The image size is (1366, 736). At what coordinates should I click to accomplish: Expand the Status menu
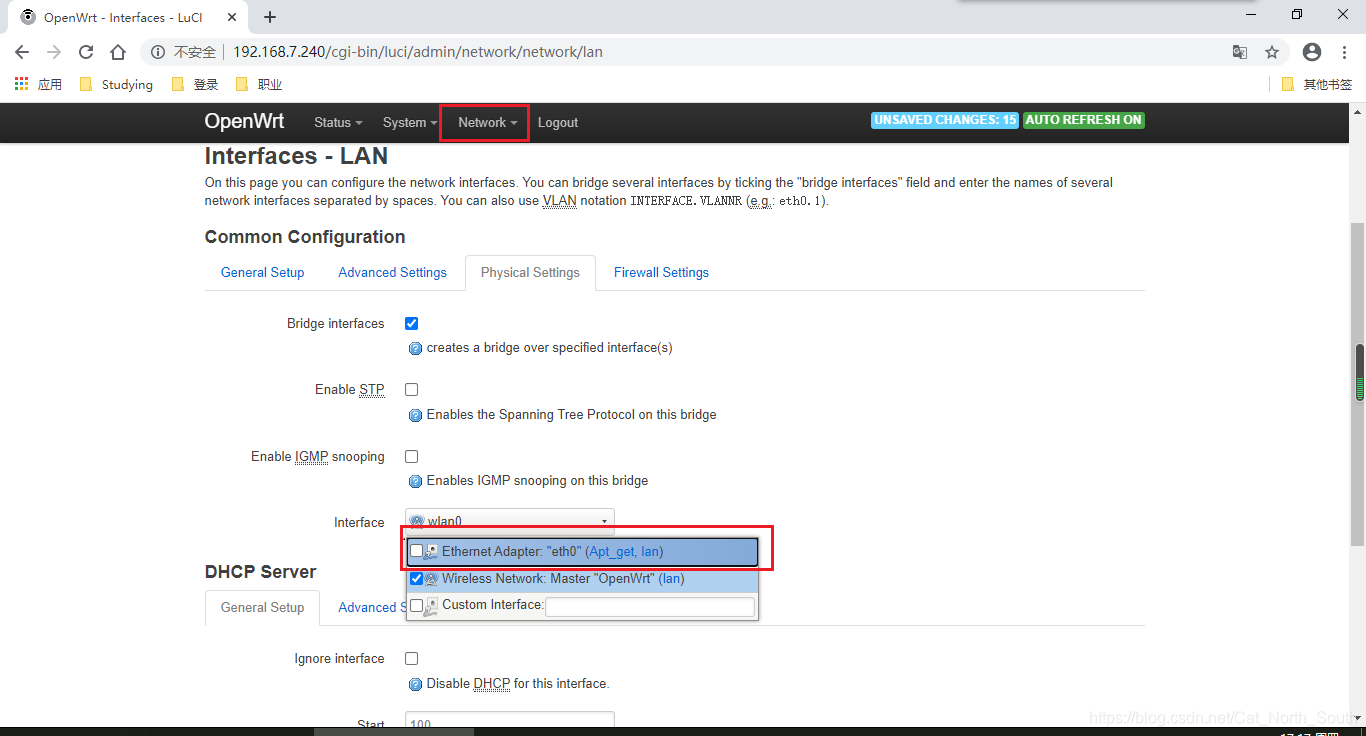tap(338, 122)
